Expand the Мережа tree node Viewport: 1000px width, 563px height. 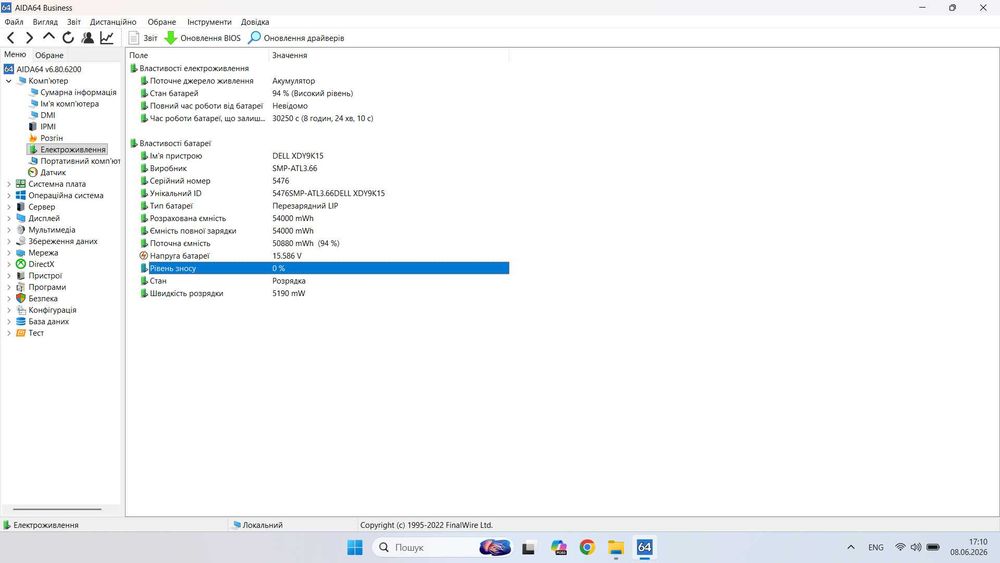click(9, 253)
